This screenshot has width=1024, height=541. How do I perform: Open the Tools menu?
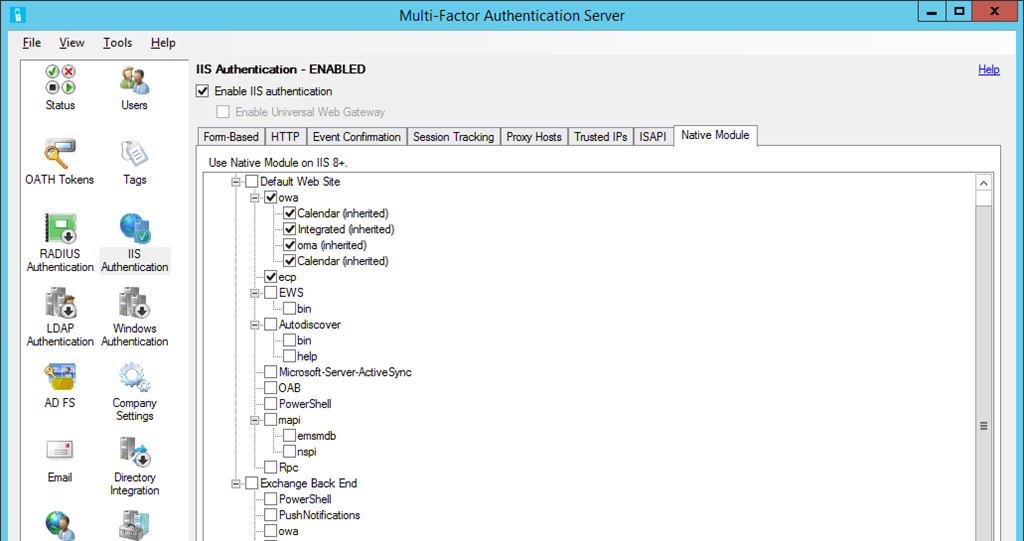click(x=118, y=42)
